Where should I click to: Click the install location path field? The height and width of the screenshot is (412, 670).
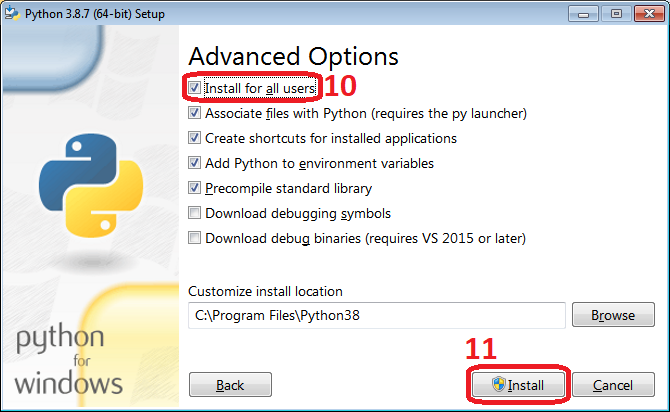tap(376, 315)
